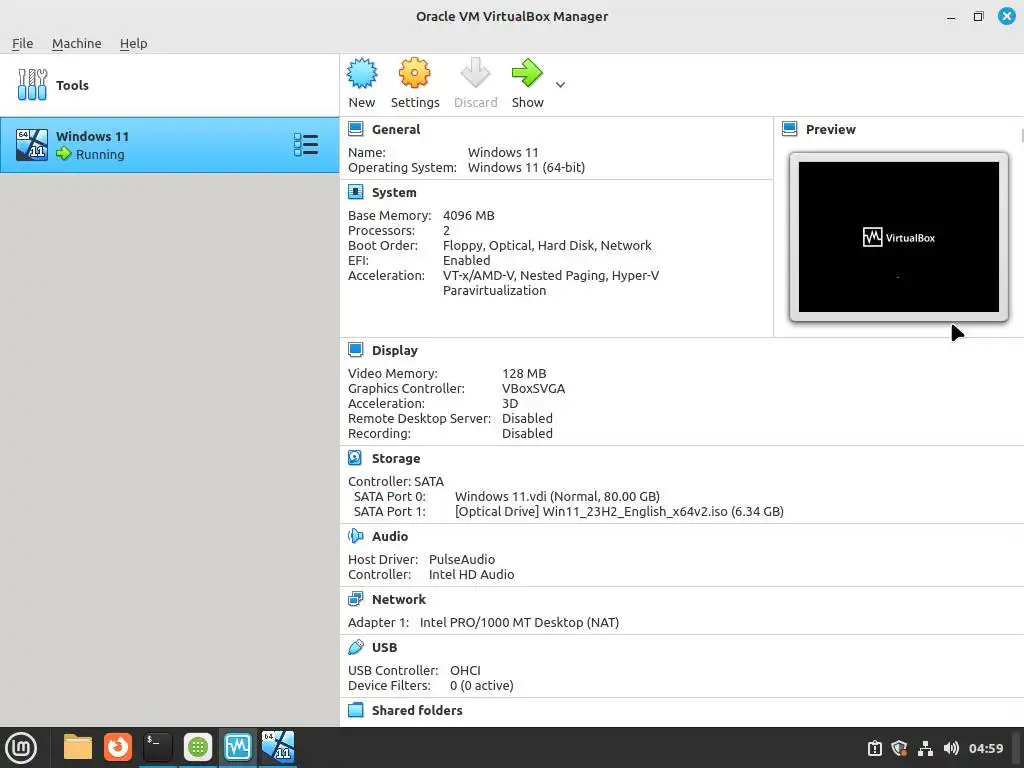The image size is (1024, 768).
Task: Switch to VirtualBox Manager taskbar button
Action: (238, 747)
